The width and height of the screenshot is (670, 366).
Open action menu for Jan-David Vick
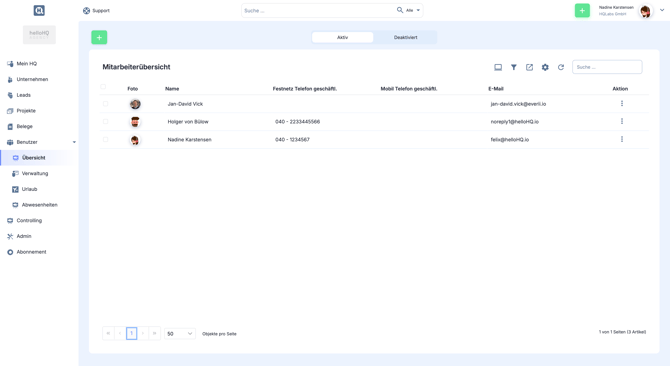click(x=622, y=103)
